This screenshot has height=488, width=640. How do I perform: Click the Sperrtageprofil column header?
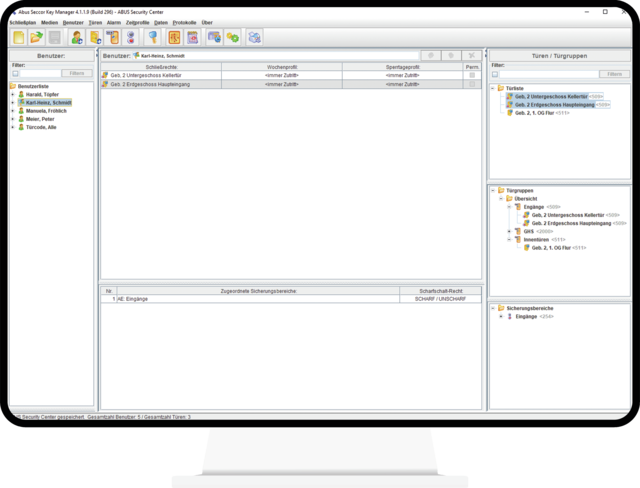point(403,67)
